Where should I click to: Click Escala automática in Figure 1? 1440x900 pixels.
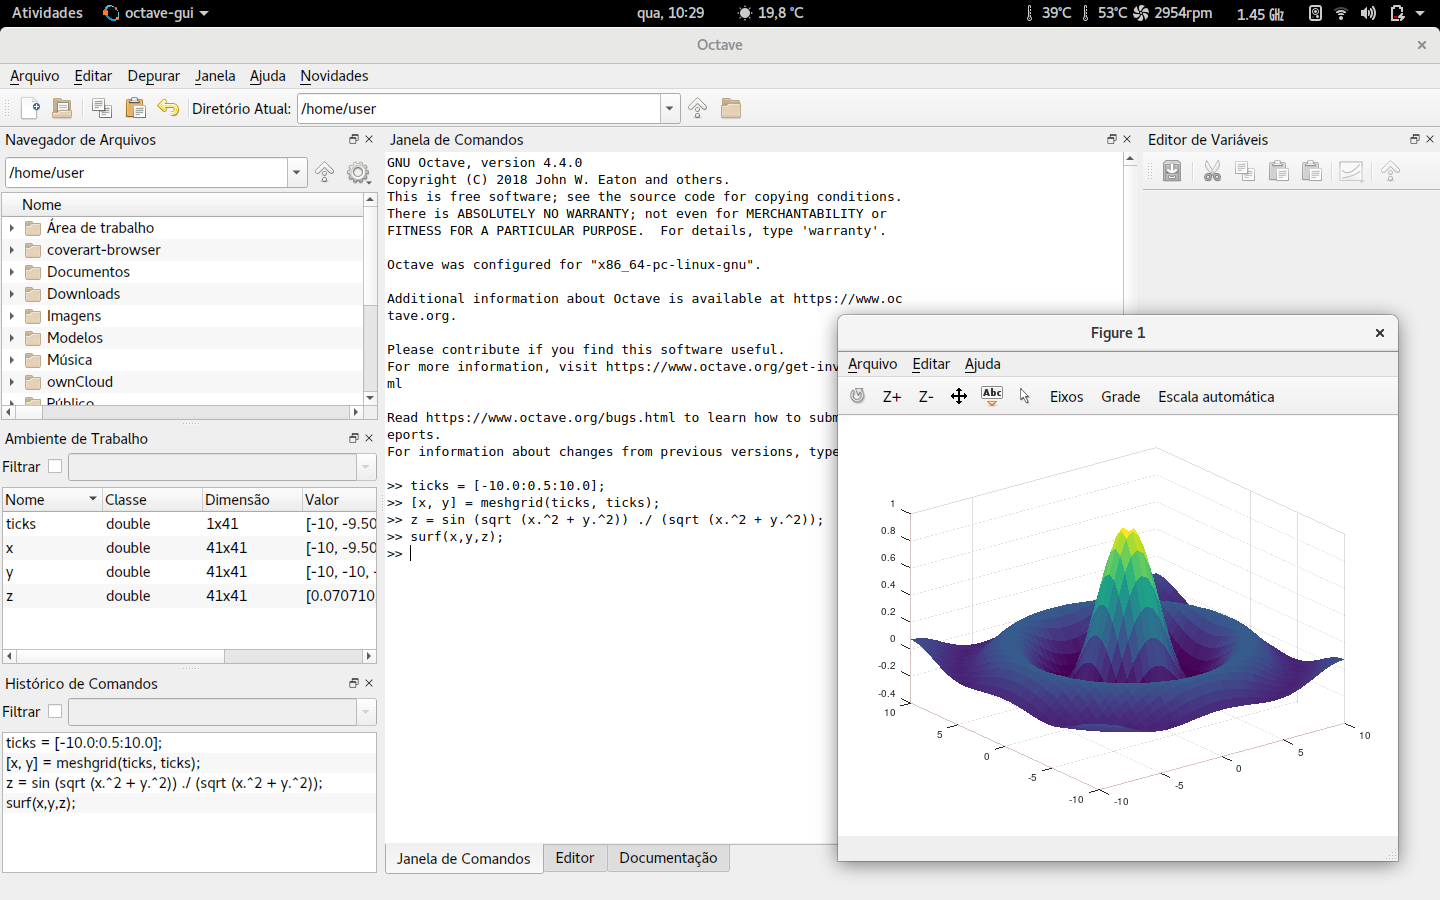tap(1215, 397)
